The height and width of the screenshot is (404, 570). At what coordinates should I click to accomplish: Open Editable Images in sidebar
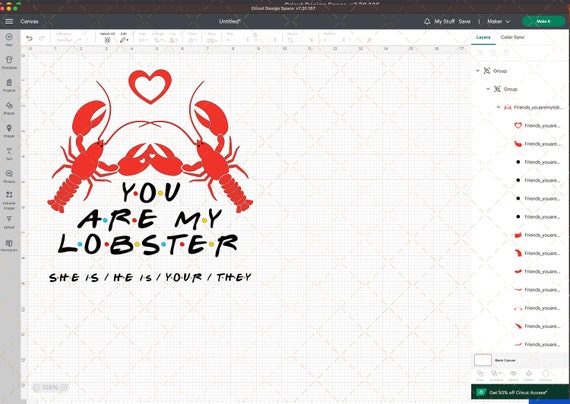9,200
